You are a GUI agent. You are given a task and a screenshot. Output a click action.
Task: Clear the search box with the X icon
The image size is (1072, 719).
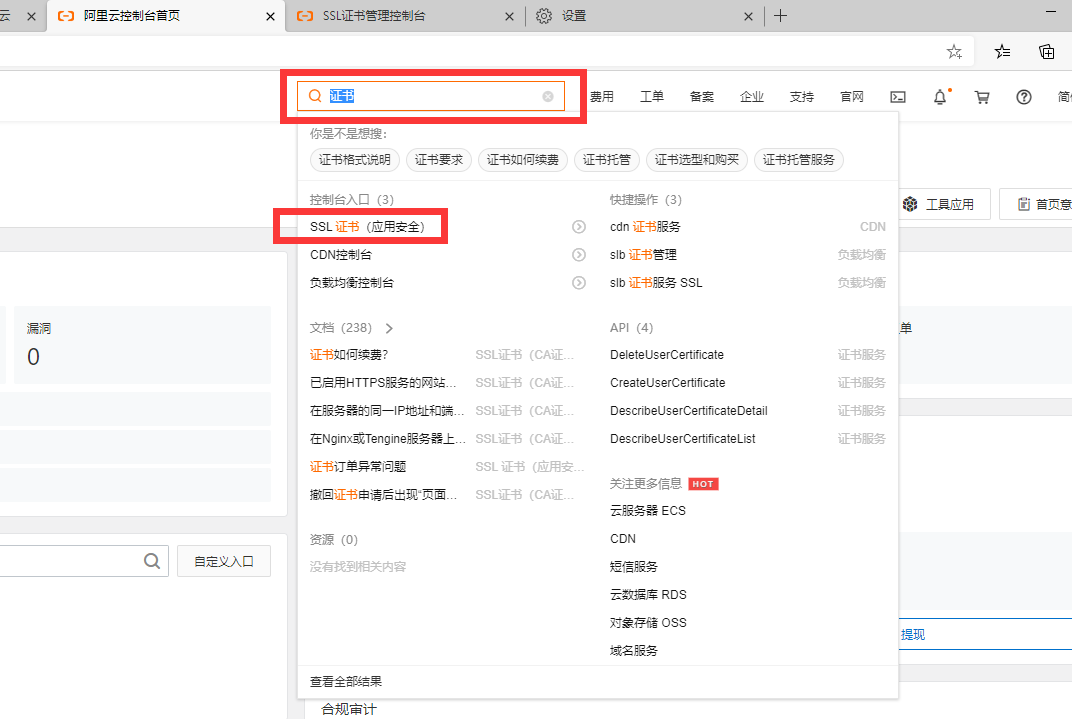[x=548, y=96]
